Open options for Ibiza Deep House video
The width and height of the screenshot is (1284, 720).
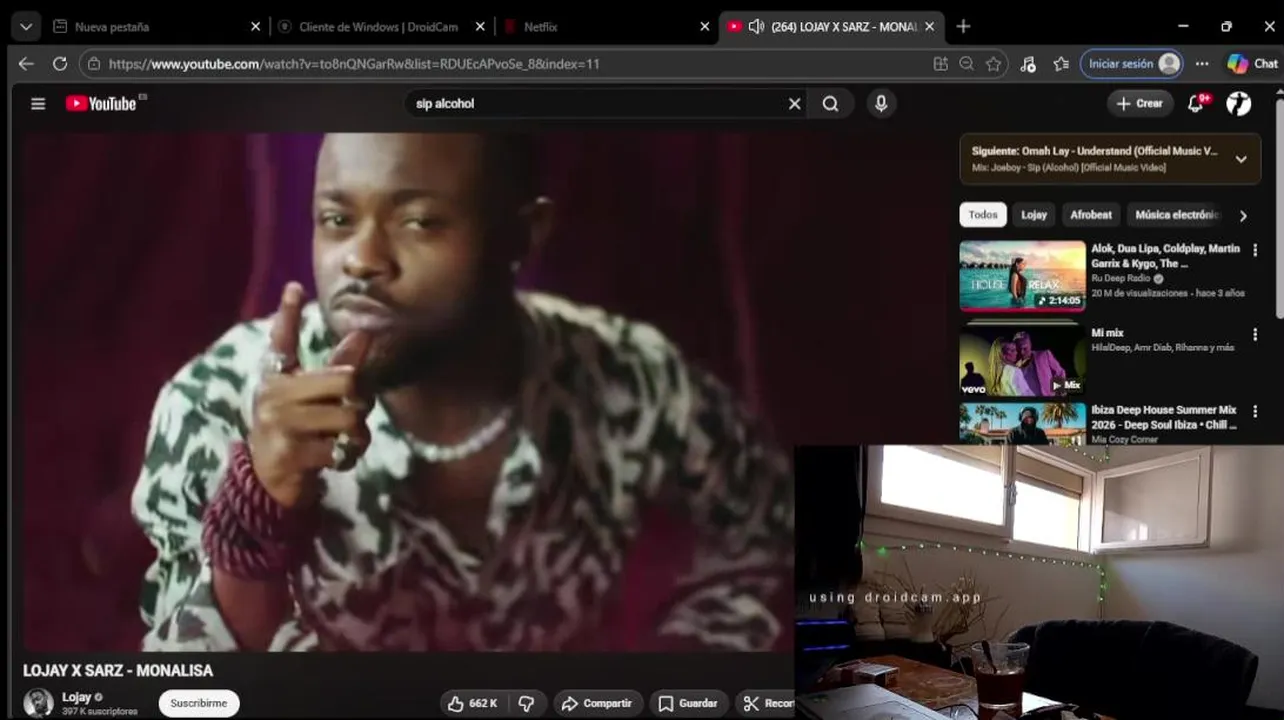1255,412
